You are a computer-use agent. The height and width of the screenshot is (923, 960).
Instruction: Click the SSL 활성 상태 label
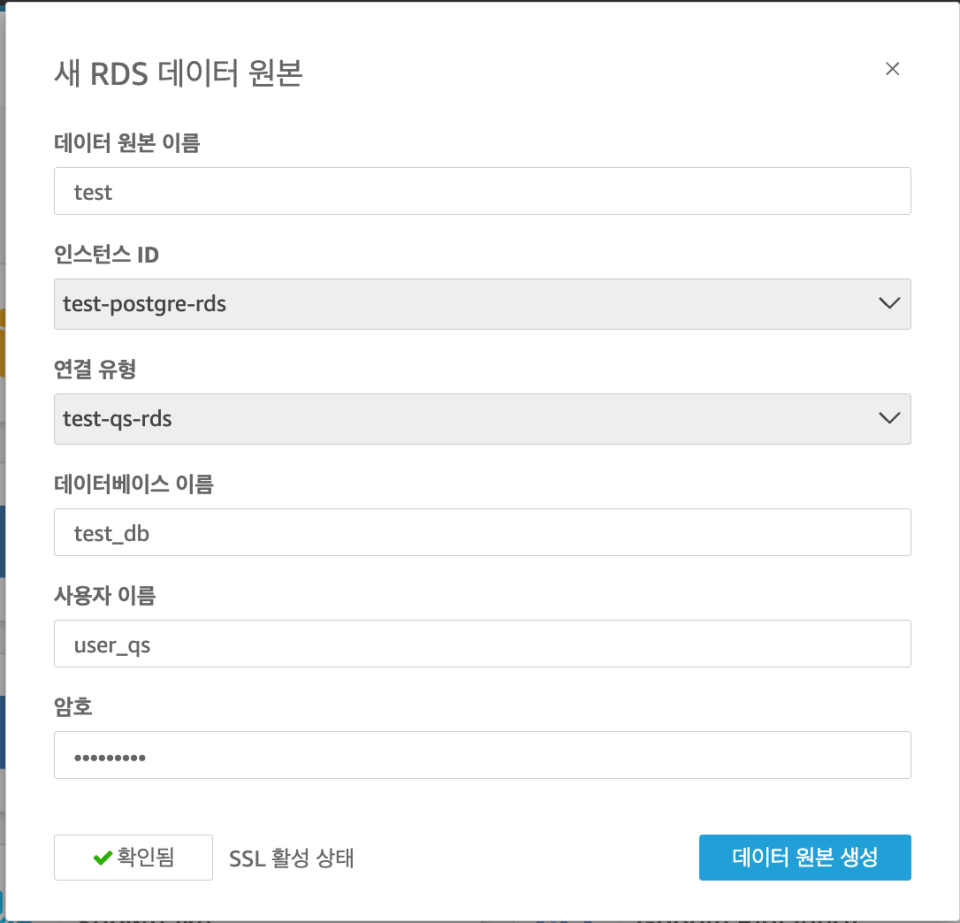click(291, 857)
